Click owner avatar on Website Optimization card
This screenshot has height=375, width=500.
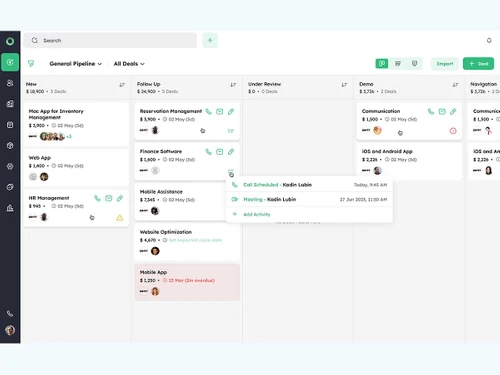click(155, 251)
